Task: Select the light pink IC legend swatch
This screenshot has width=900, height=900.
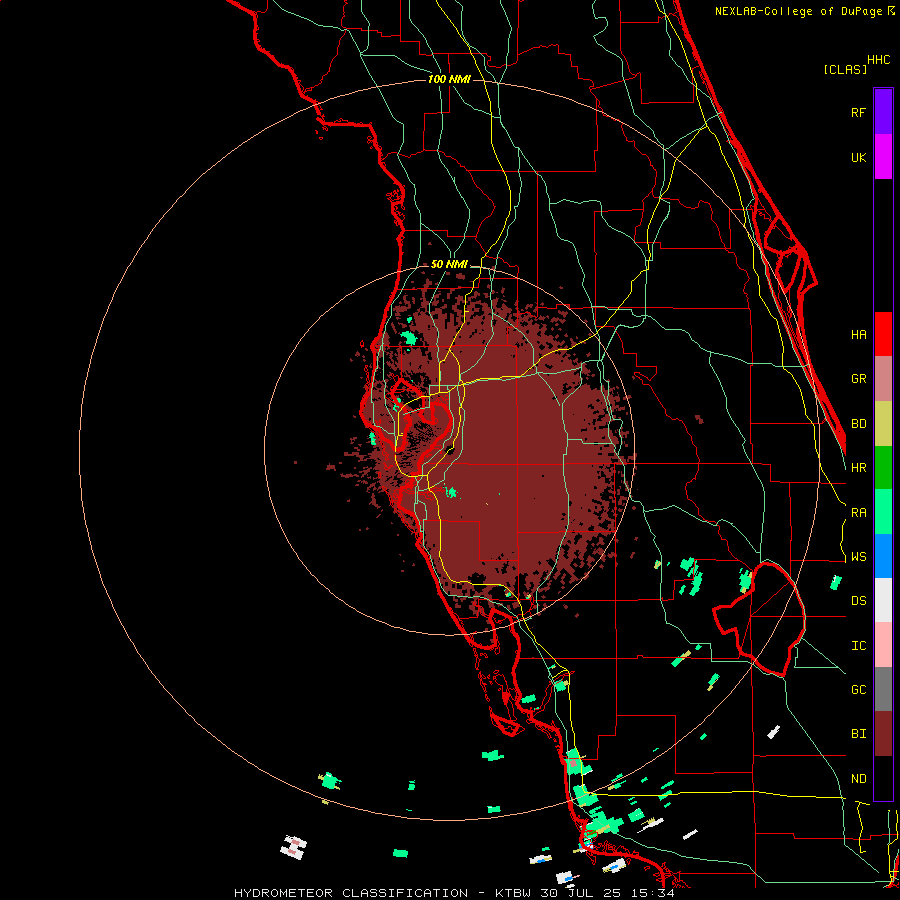Action: [x=883, y=645]
